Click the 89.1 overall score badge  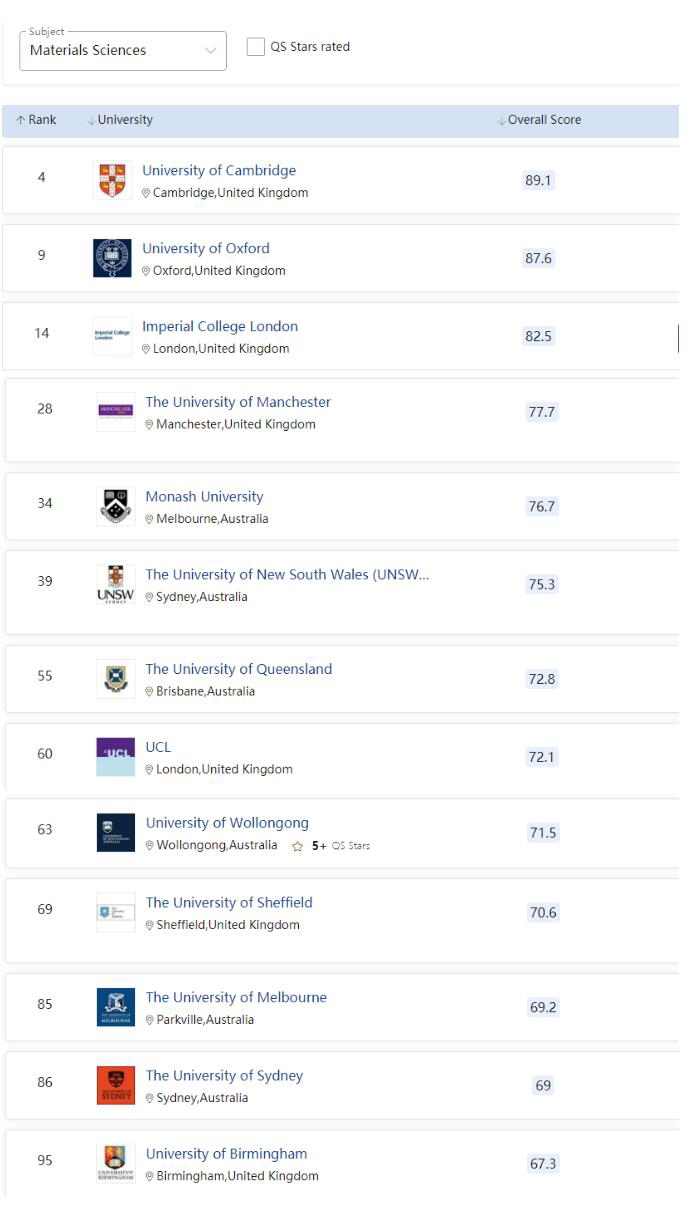coord(538,180)
